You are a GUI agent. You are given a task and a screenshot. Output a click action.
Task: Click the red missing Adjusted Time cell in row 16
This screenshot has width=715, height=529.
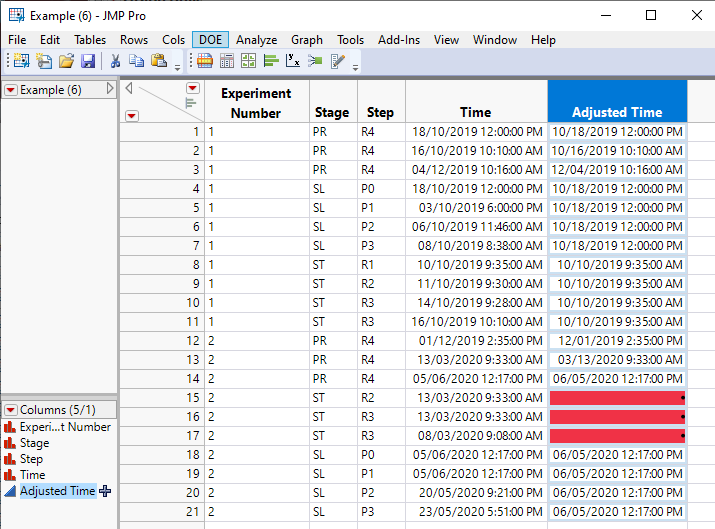coord(617,417)
